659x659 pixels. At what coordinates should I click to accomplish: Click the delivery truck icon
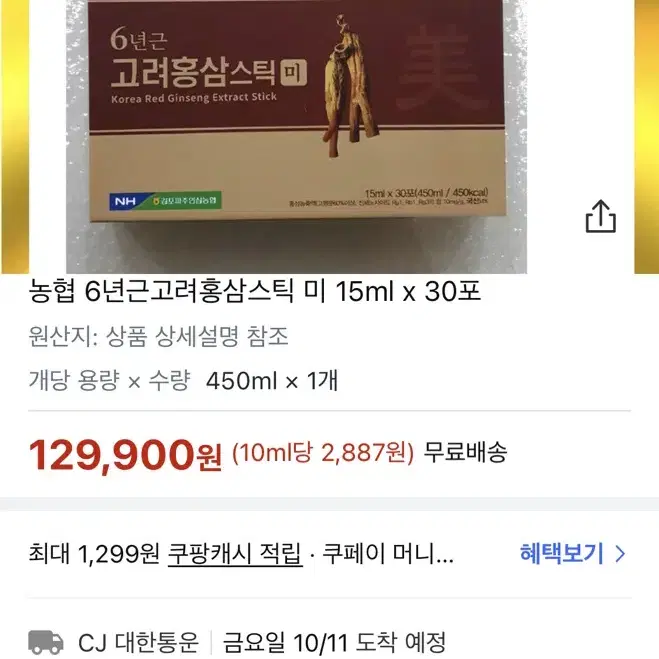(x=46, y=642)
